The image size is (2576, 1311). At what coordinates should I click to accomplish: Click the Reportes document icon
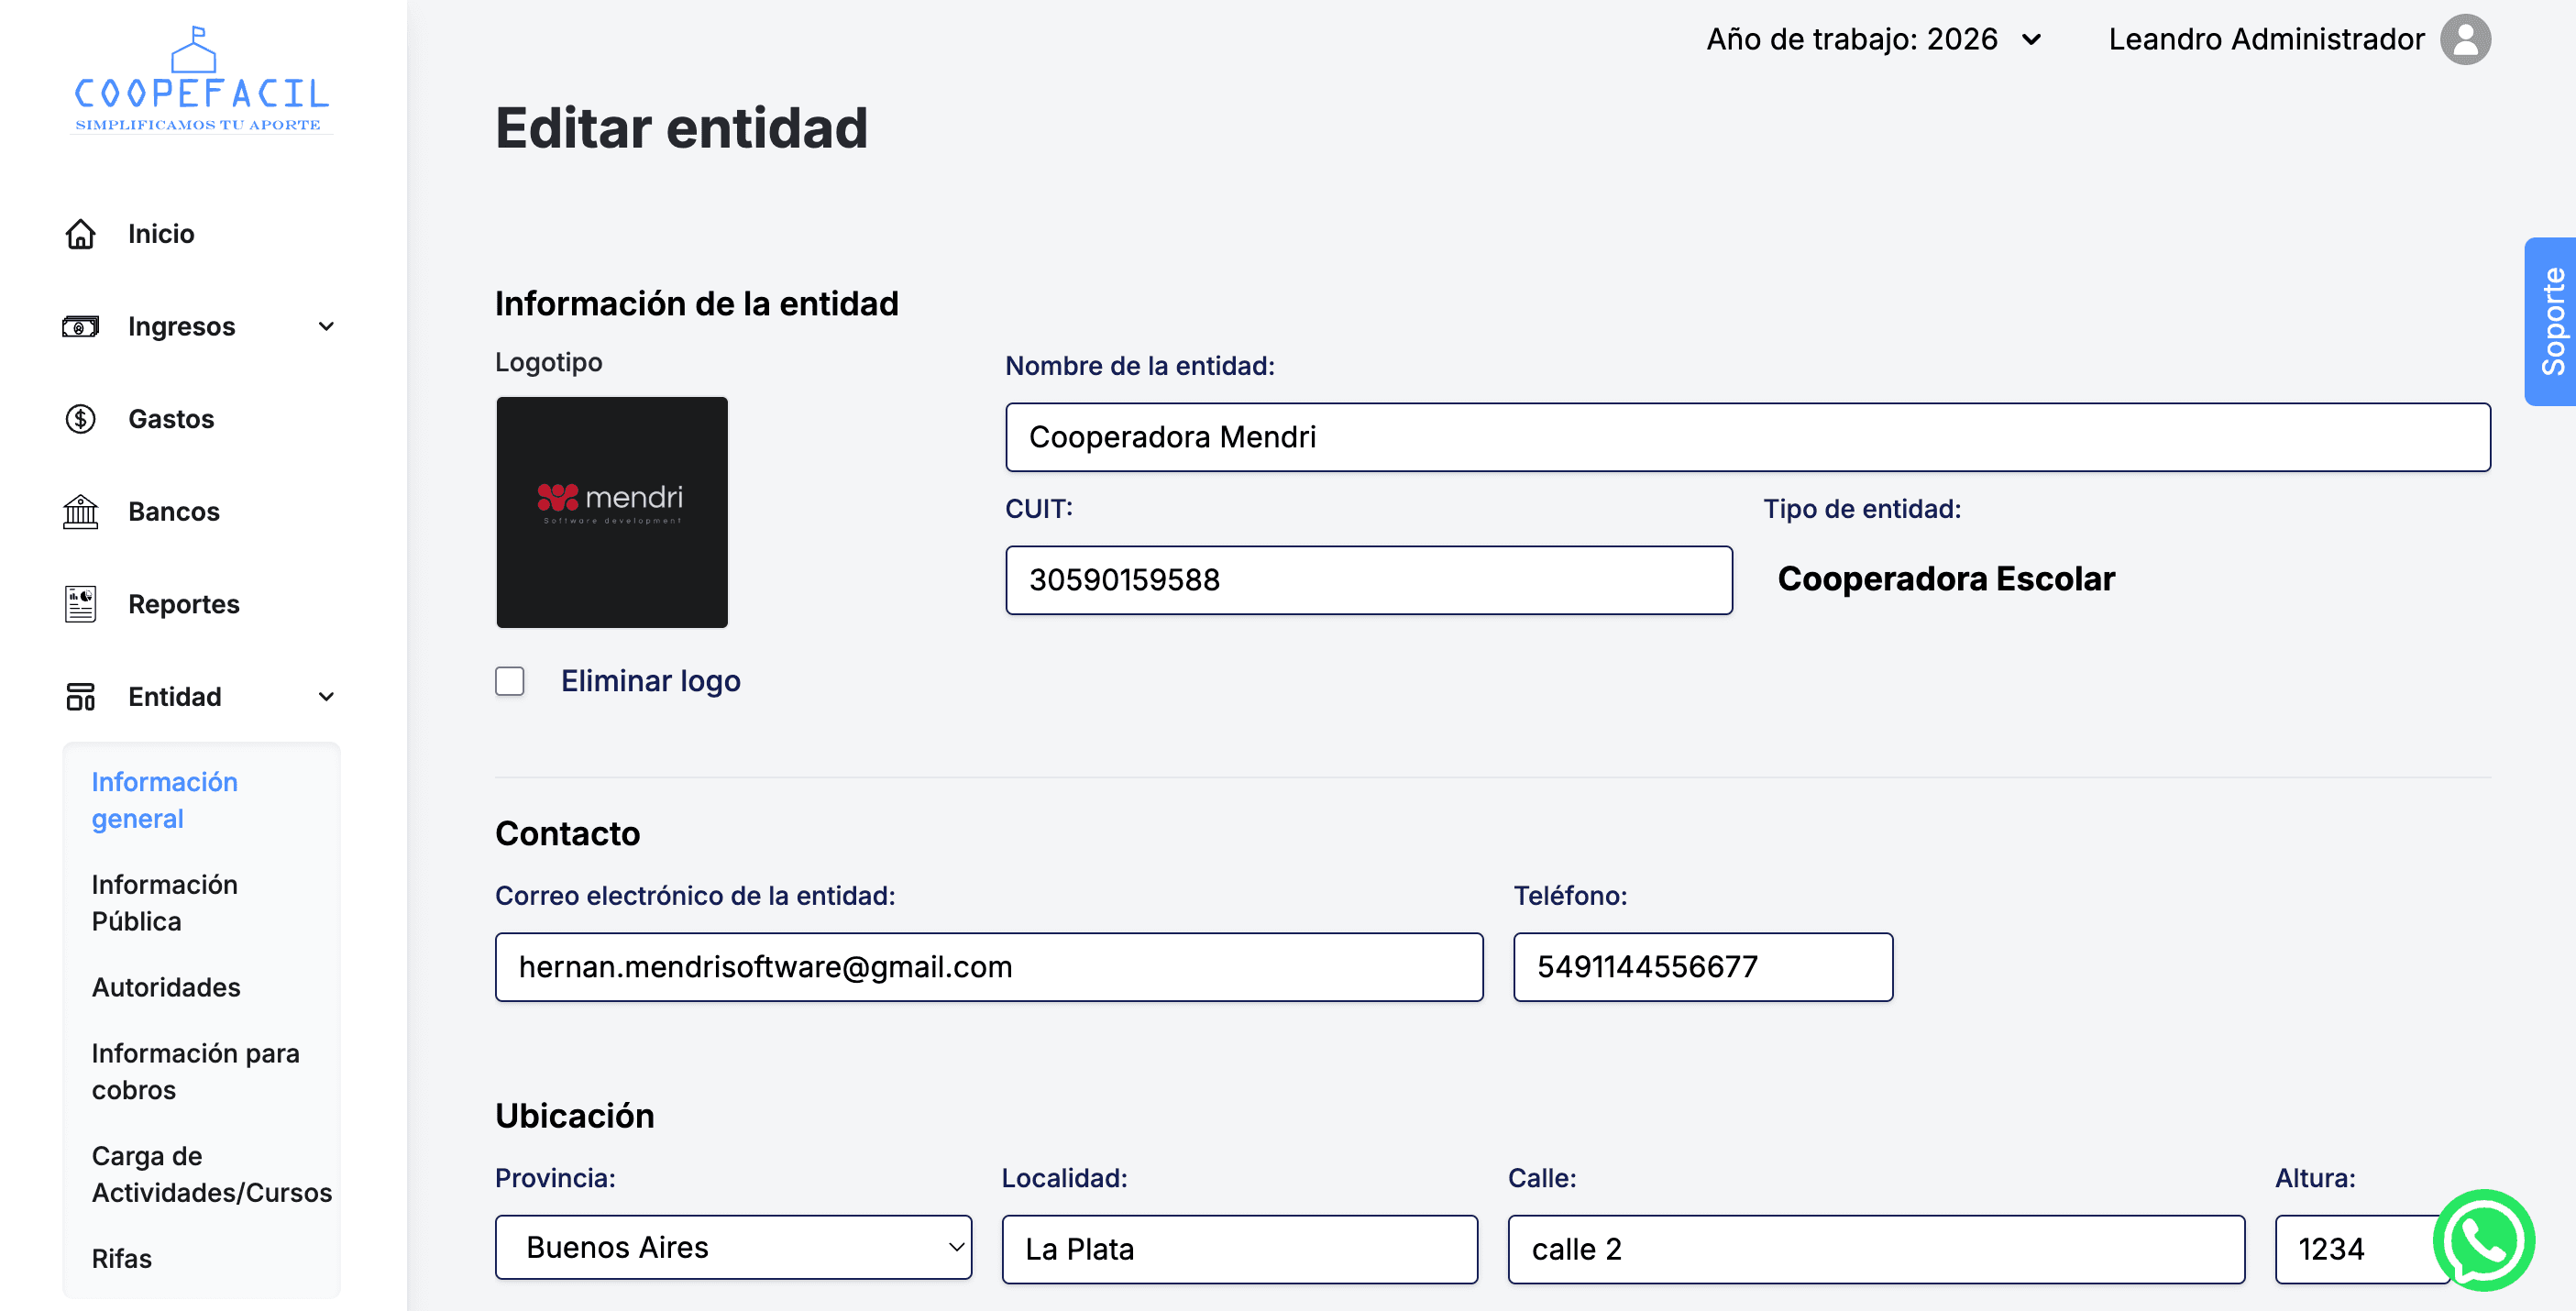click(80, 603)
